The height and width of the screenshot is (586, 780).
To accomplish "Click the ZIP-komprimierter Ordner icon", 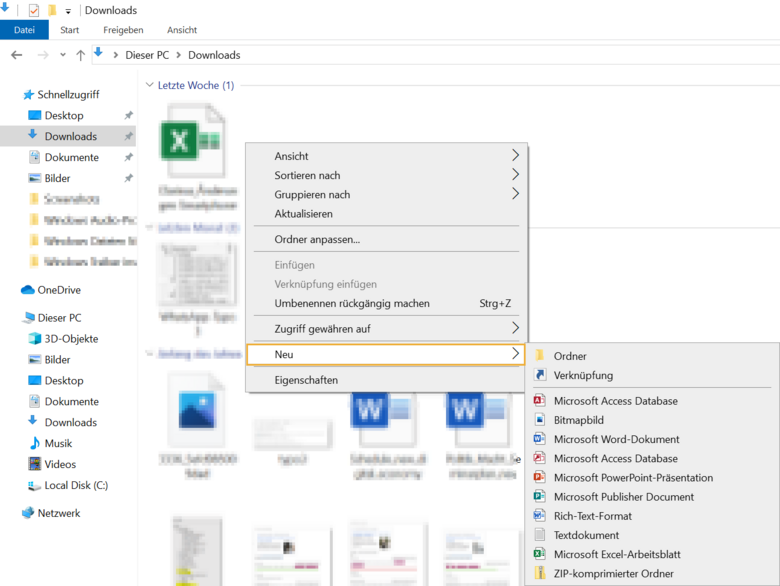I will (540, 574).
